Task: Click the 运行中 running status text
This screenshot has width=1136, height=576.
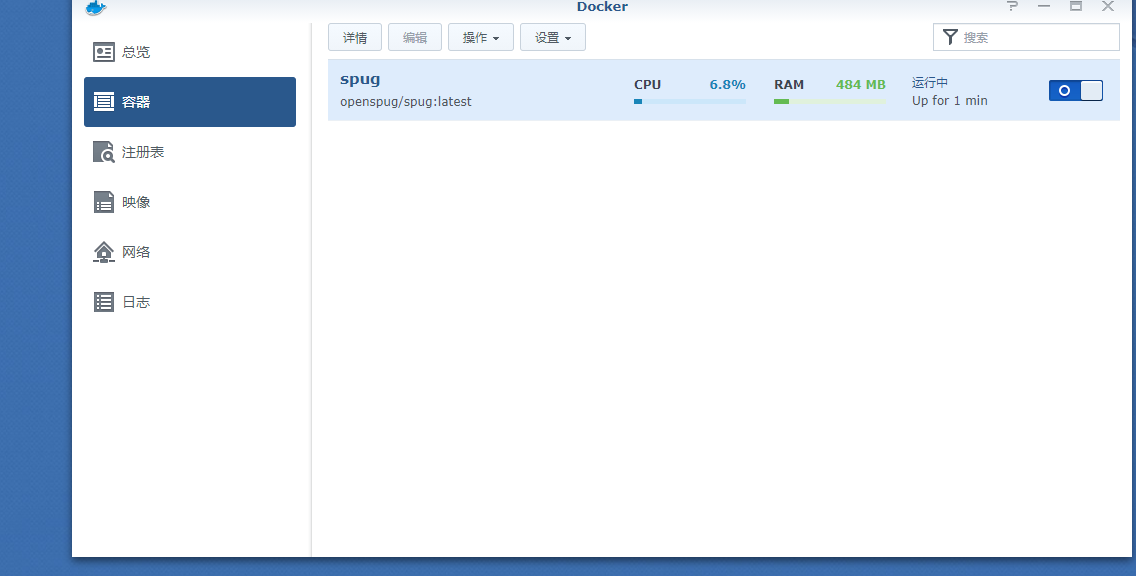Action: tap(930, 83)
